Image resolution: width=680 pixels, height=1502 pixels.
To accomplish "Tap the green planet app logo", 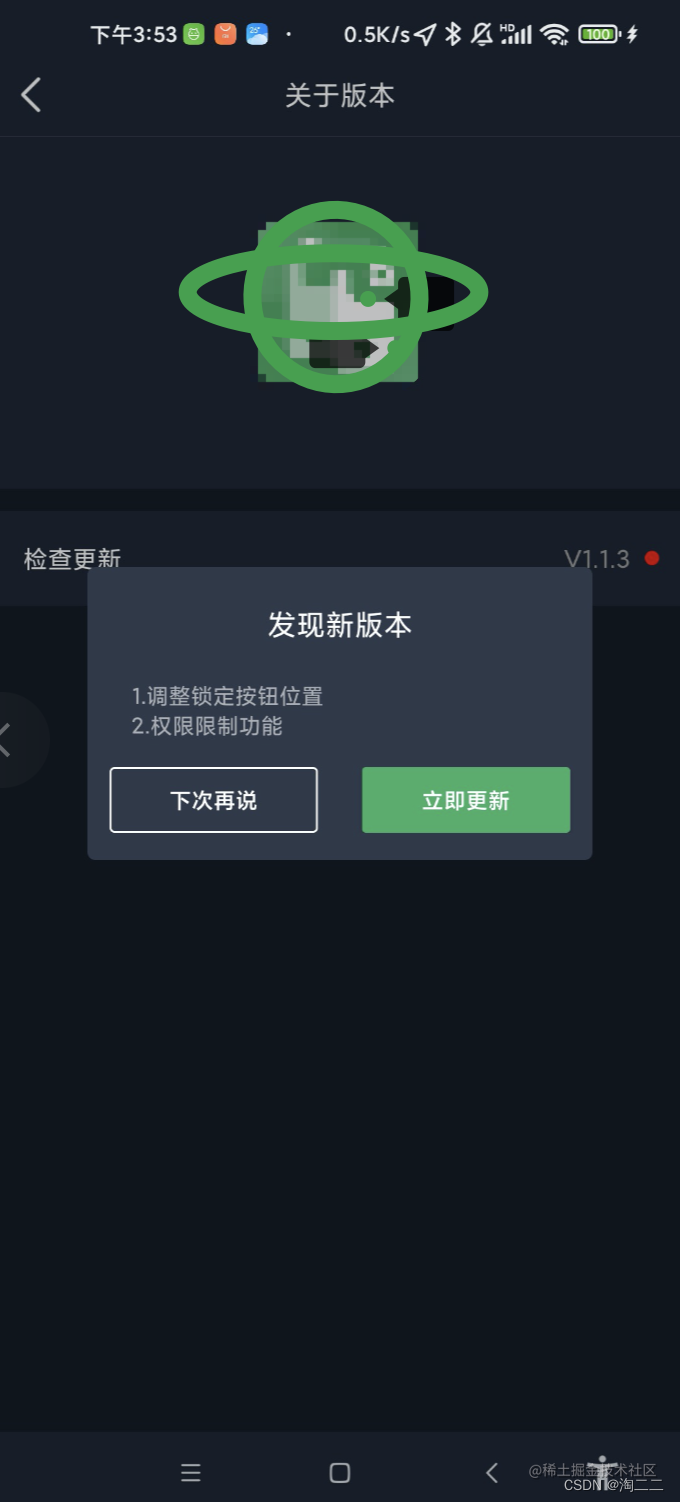I will pyautogui.click(x=333, y=296).
